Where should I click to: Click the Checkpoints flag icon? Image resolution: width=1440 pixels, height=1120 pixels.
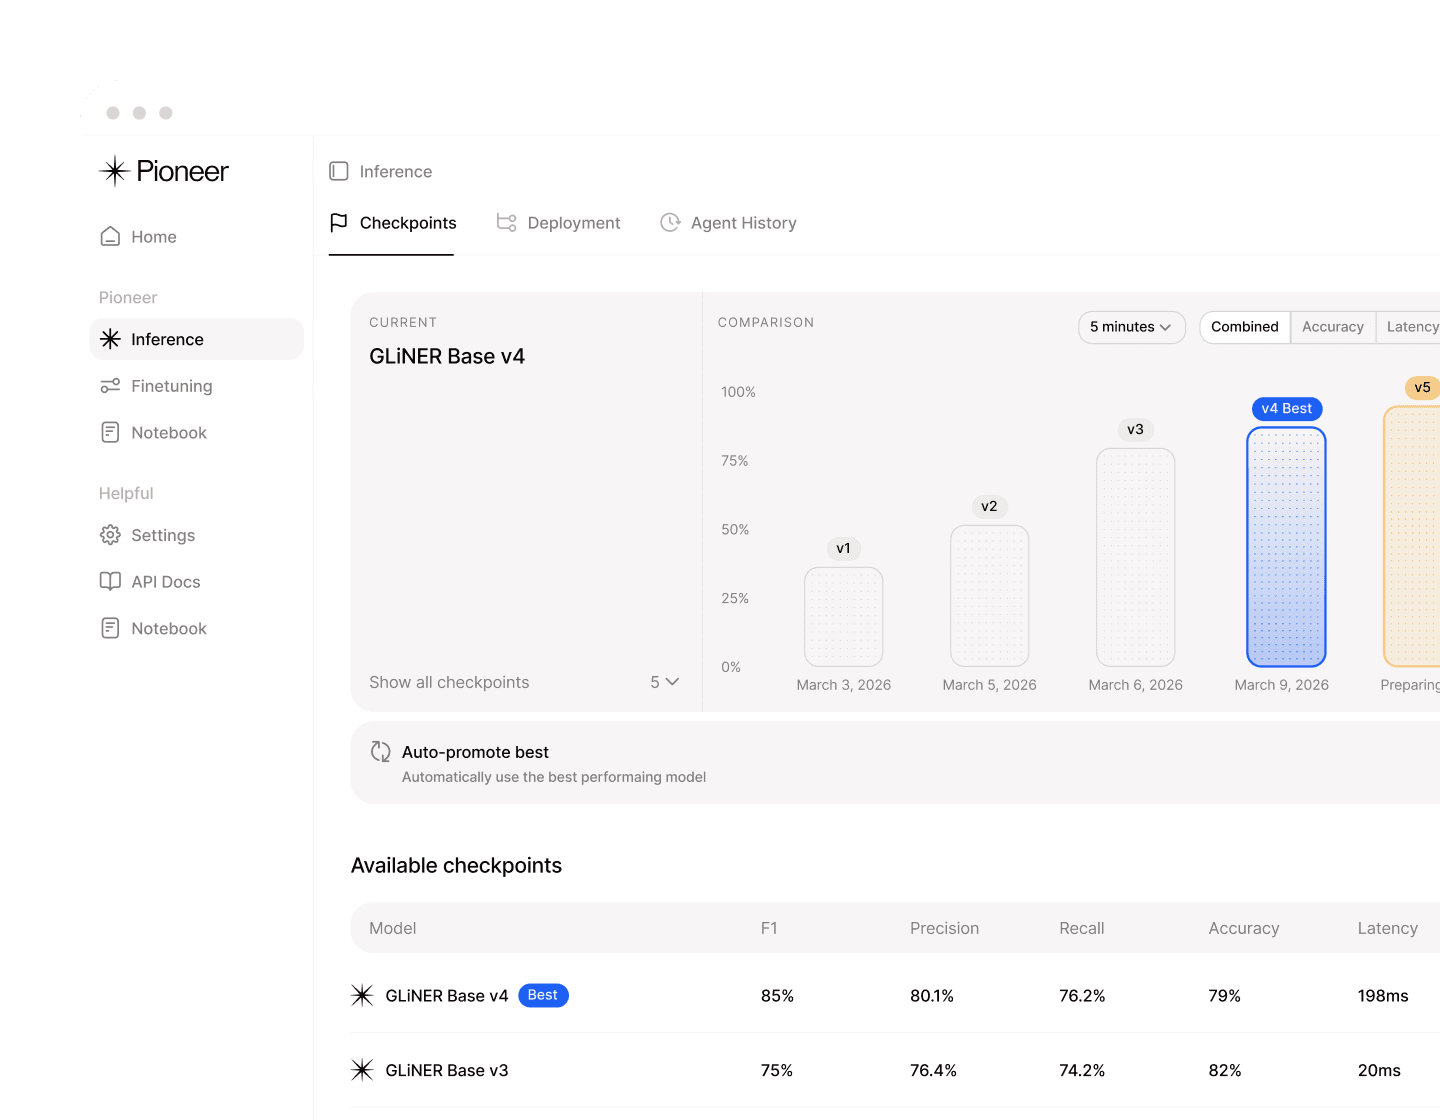coord(339,222)
